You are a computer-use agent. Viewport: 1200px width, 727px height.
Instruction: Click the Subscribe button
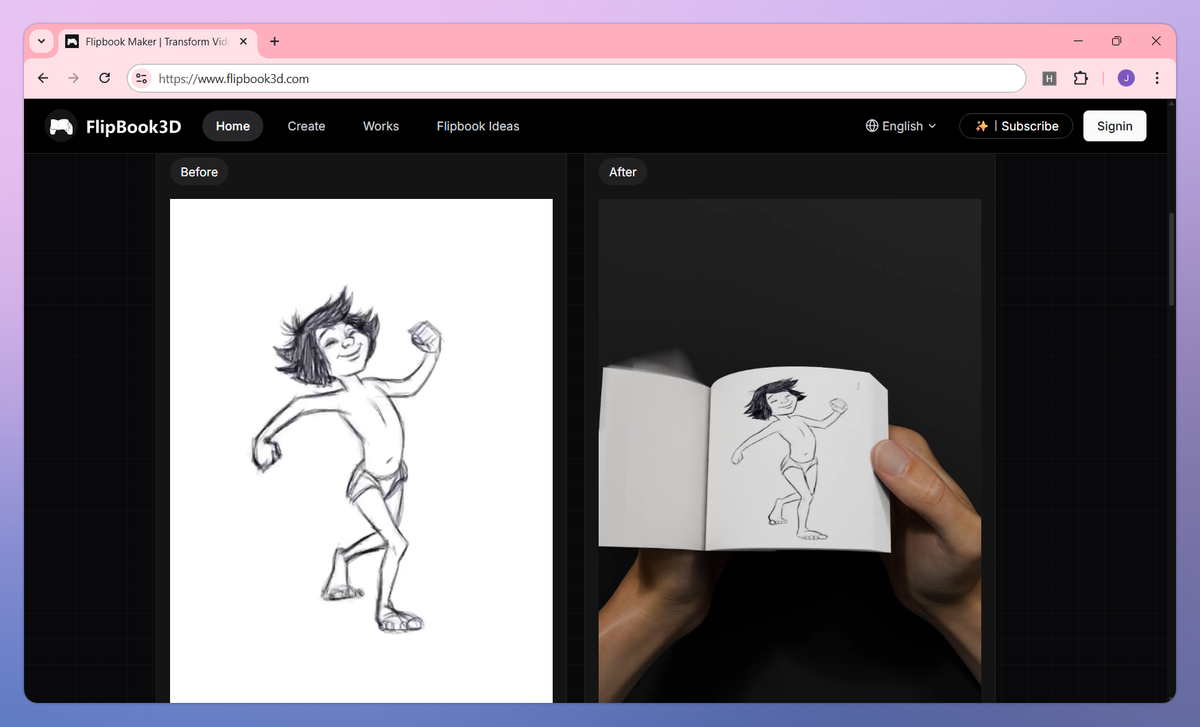coord(1016,126)
